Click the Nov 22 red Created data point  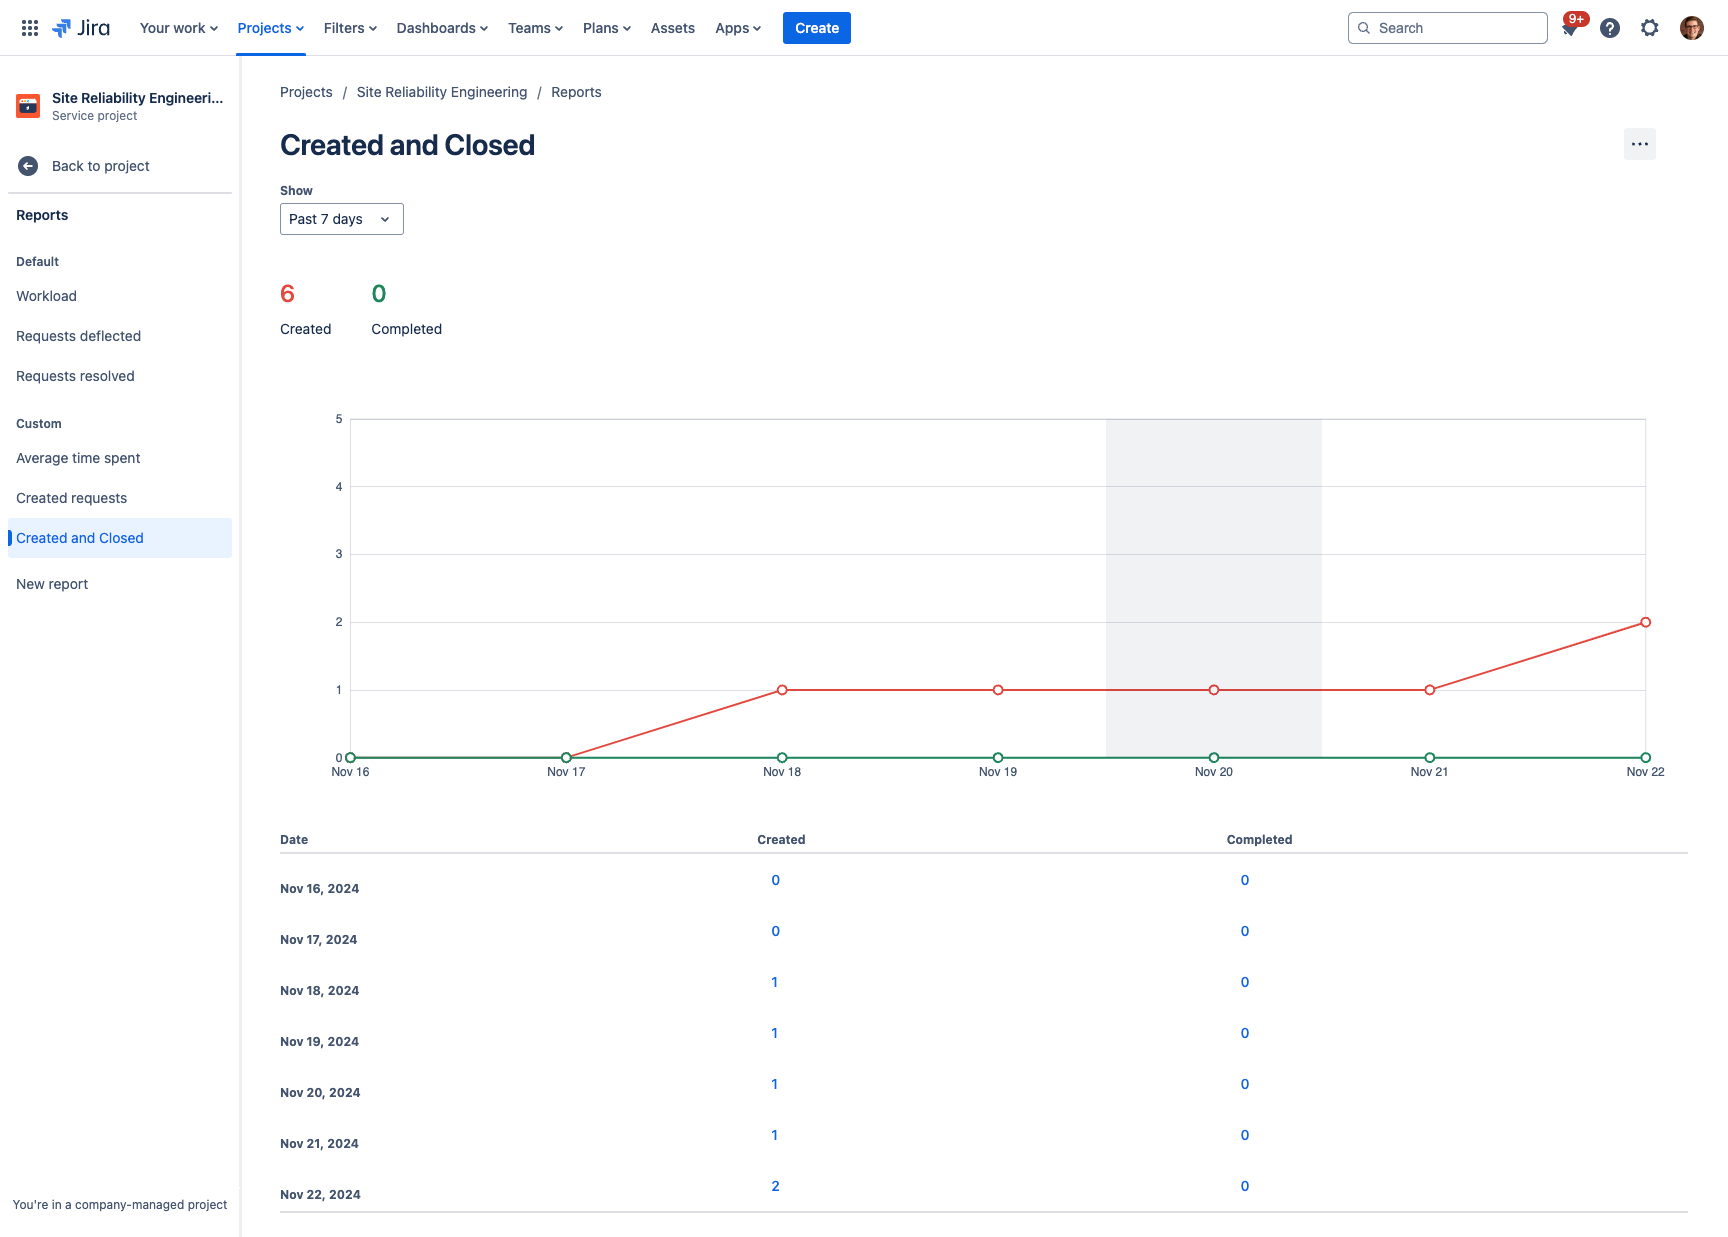point(1645,622)
